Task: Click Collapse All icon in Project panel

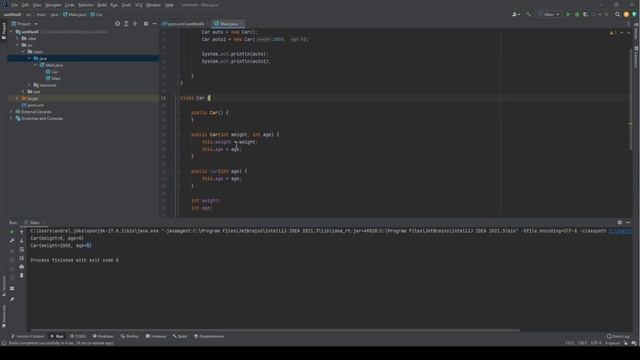Action: tap(135, 24)
